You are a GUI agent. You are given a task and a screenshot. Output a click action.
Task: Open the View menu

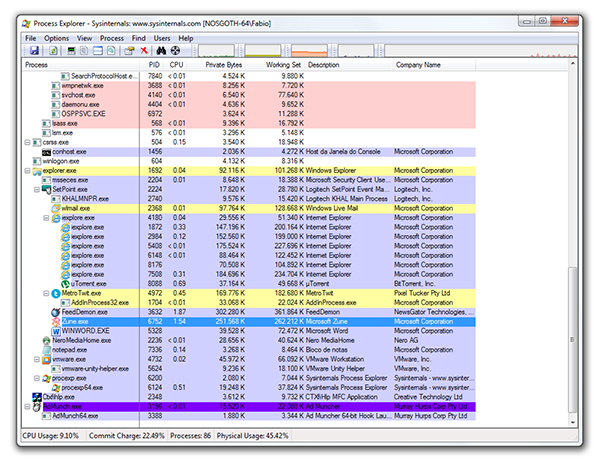tap(84, 38)
